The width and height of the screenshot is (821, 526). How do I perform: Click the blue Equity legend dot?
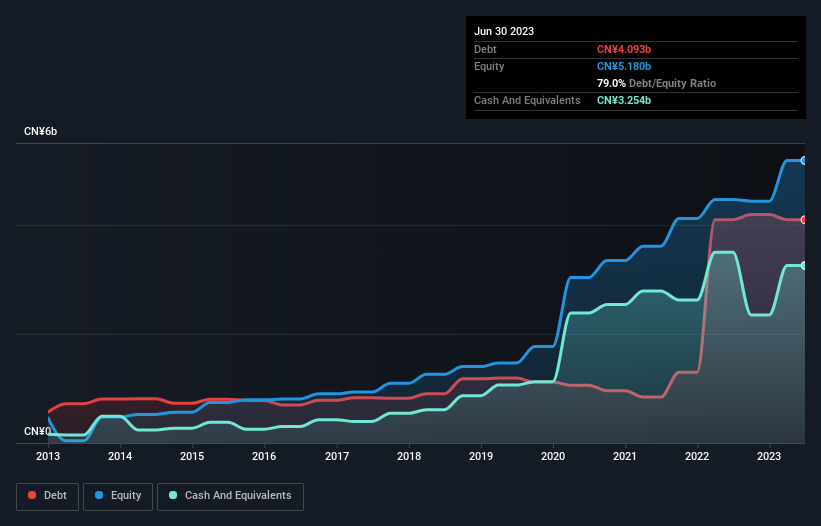tap(100, 495)
